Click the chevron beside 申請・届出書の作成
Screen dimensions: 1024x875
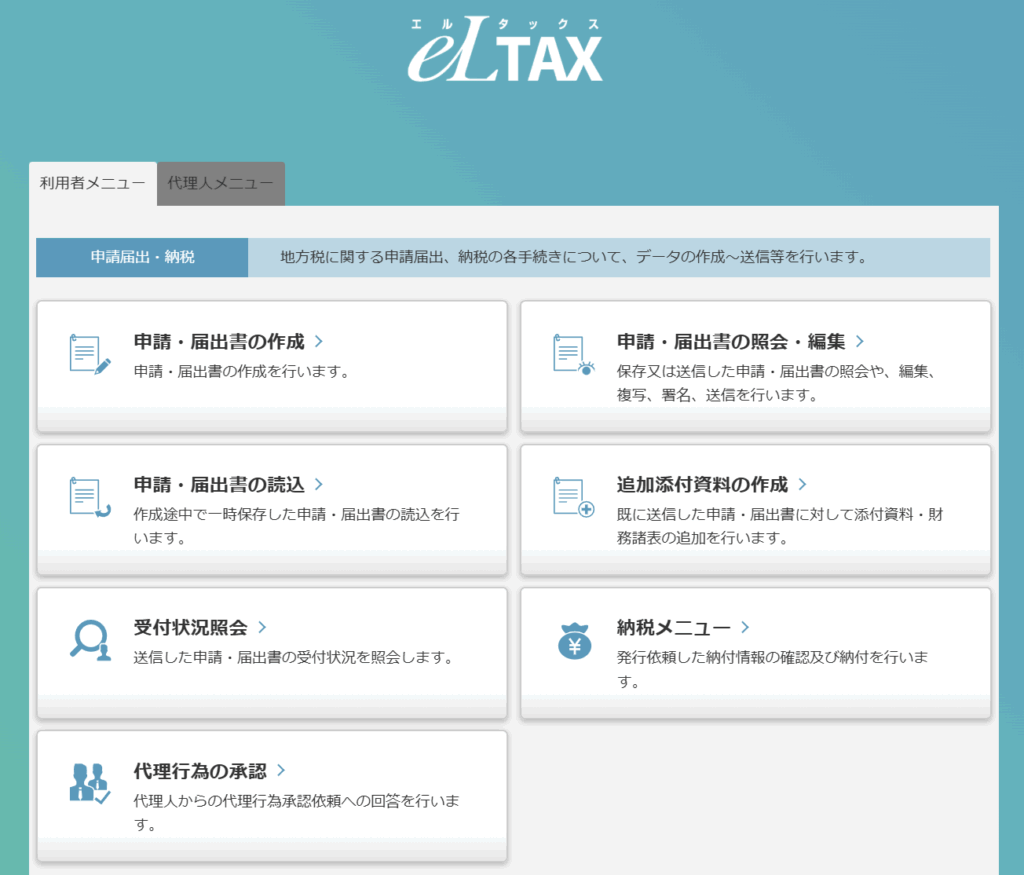click(x=319, y=341)
